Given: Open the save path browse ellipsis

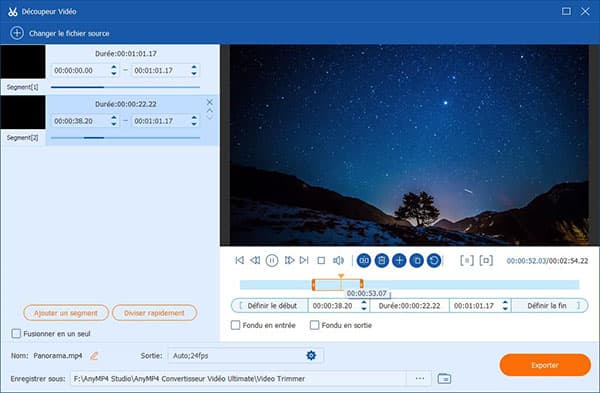Looking at the screenshot, I should 420,378.
